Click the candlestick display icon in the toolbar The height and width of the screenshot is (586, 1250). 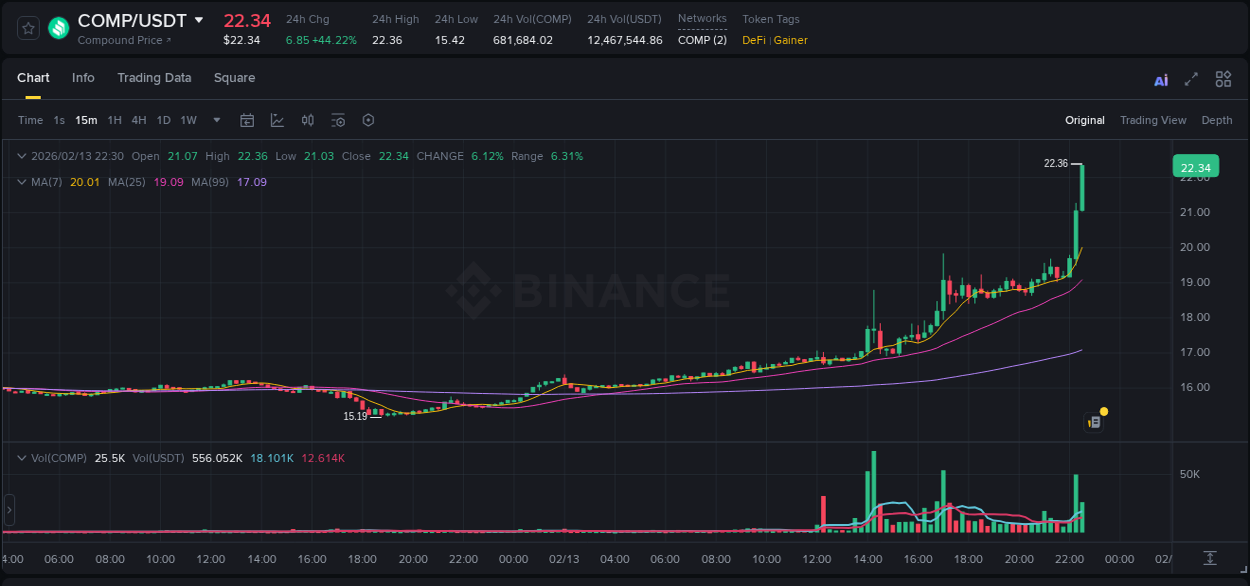coord(307,120)
